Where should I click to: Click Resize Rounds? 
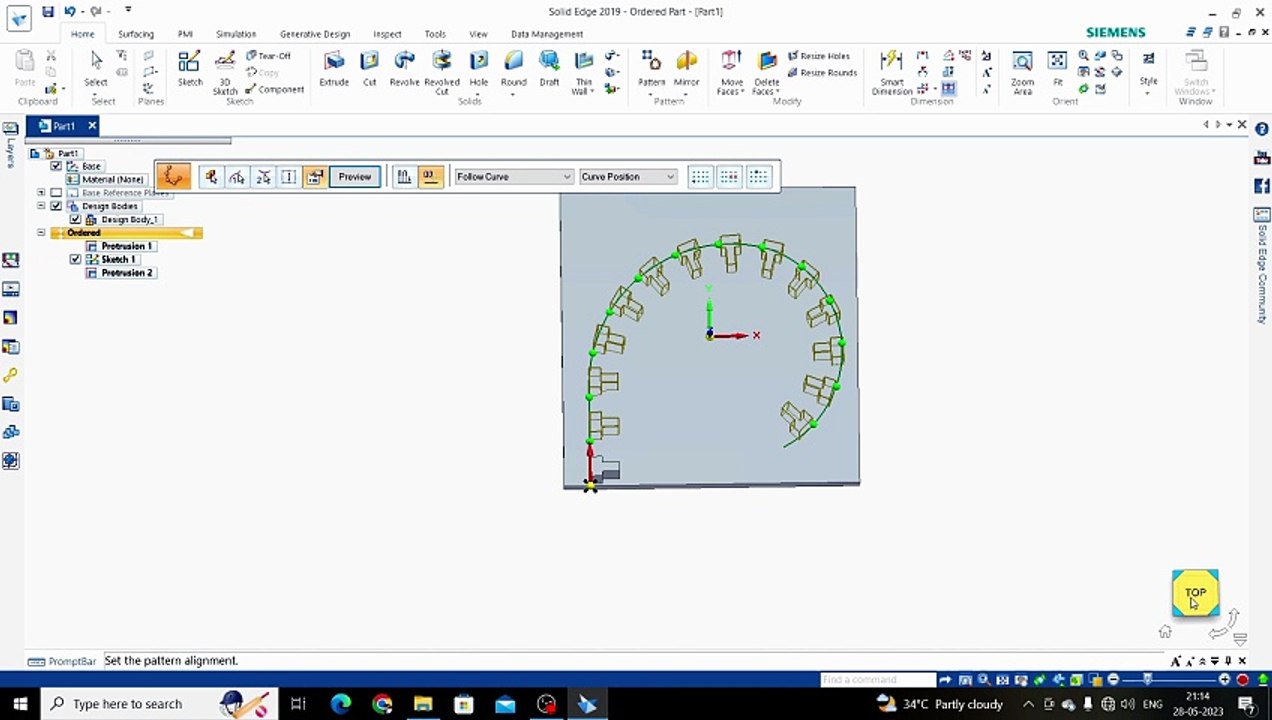(x=822, y=72)
